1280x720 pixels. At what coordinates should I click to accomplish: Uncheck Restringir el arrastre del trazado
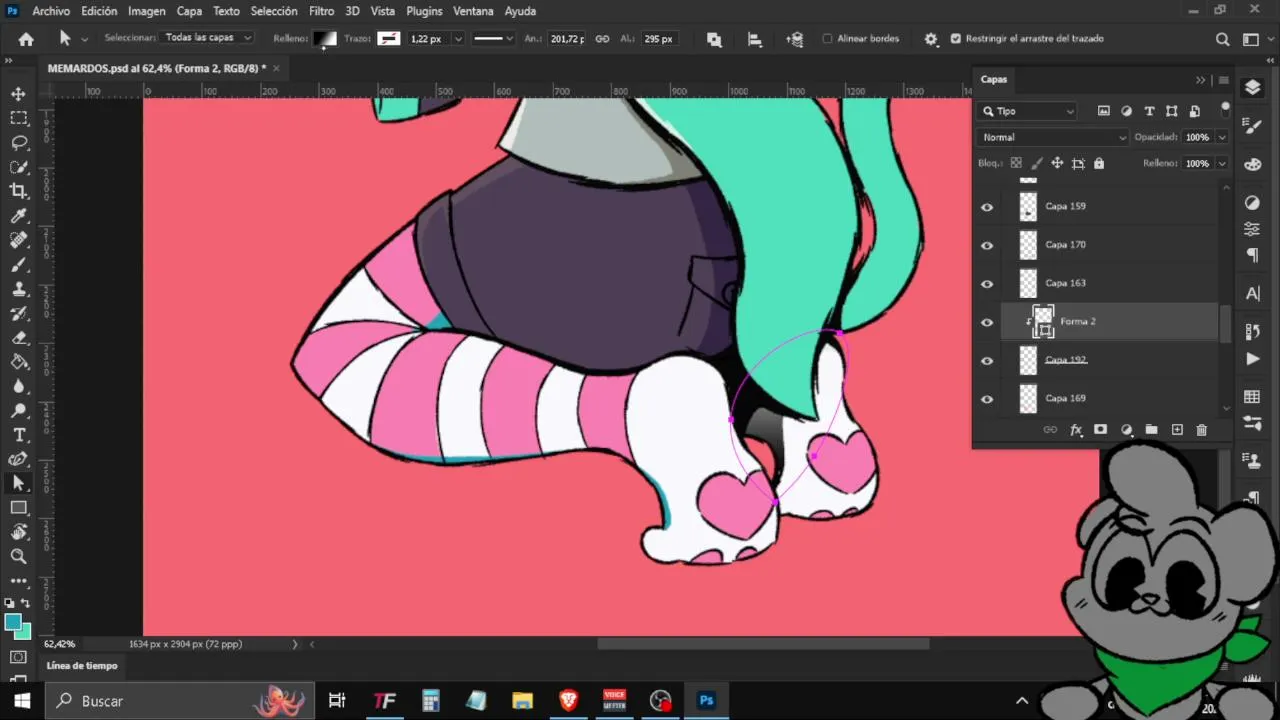click(956, 39)
